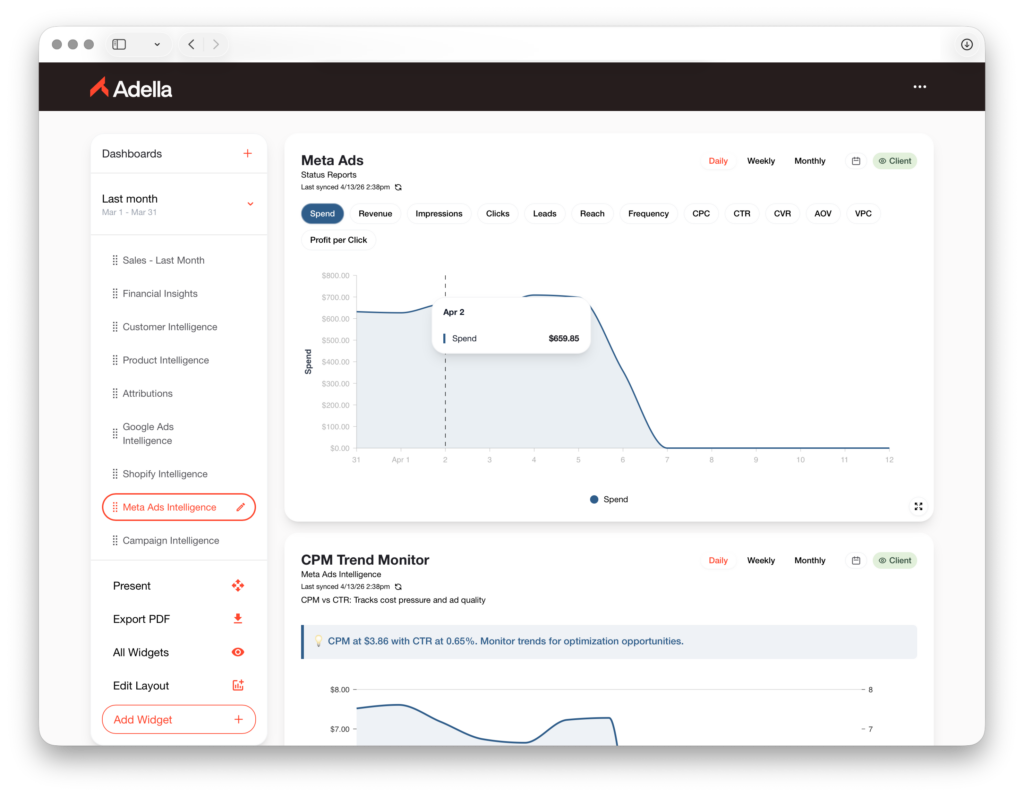Open Shopify Intelligence dashboard
Viewport: 1024px width, 797px height.
(165, 474)
